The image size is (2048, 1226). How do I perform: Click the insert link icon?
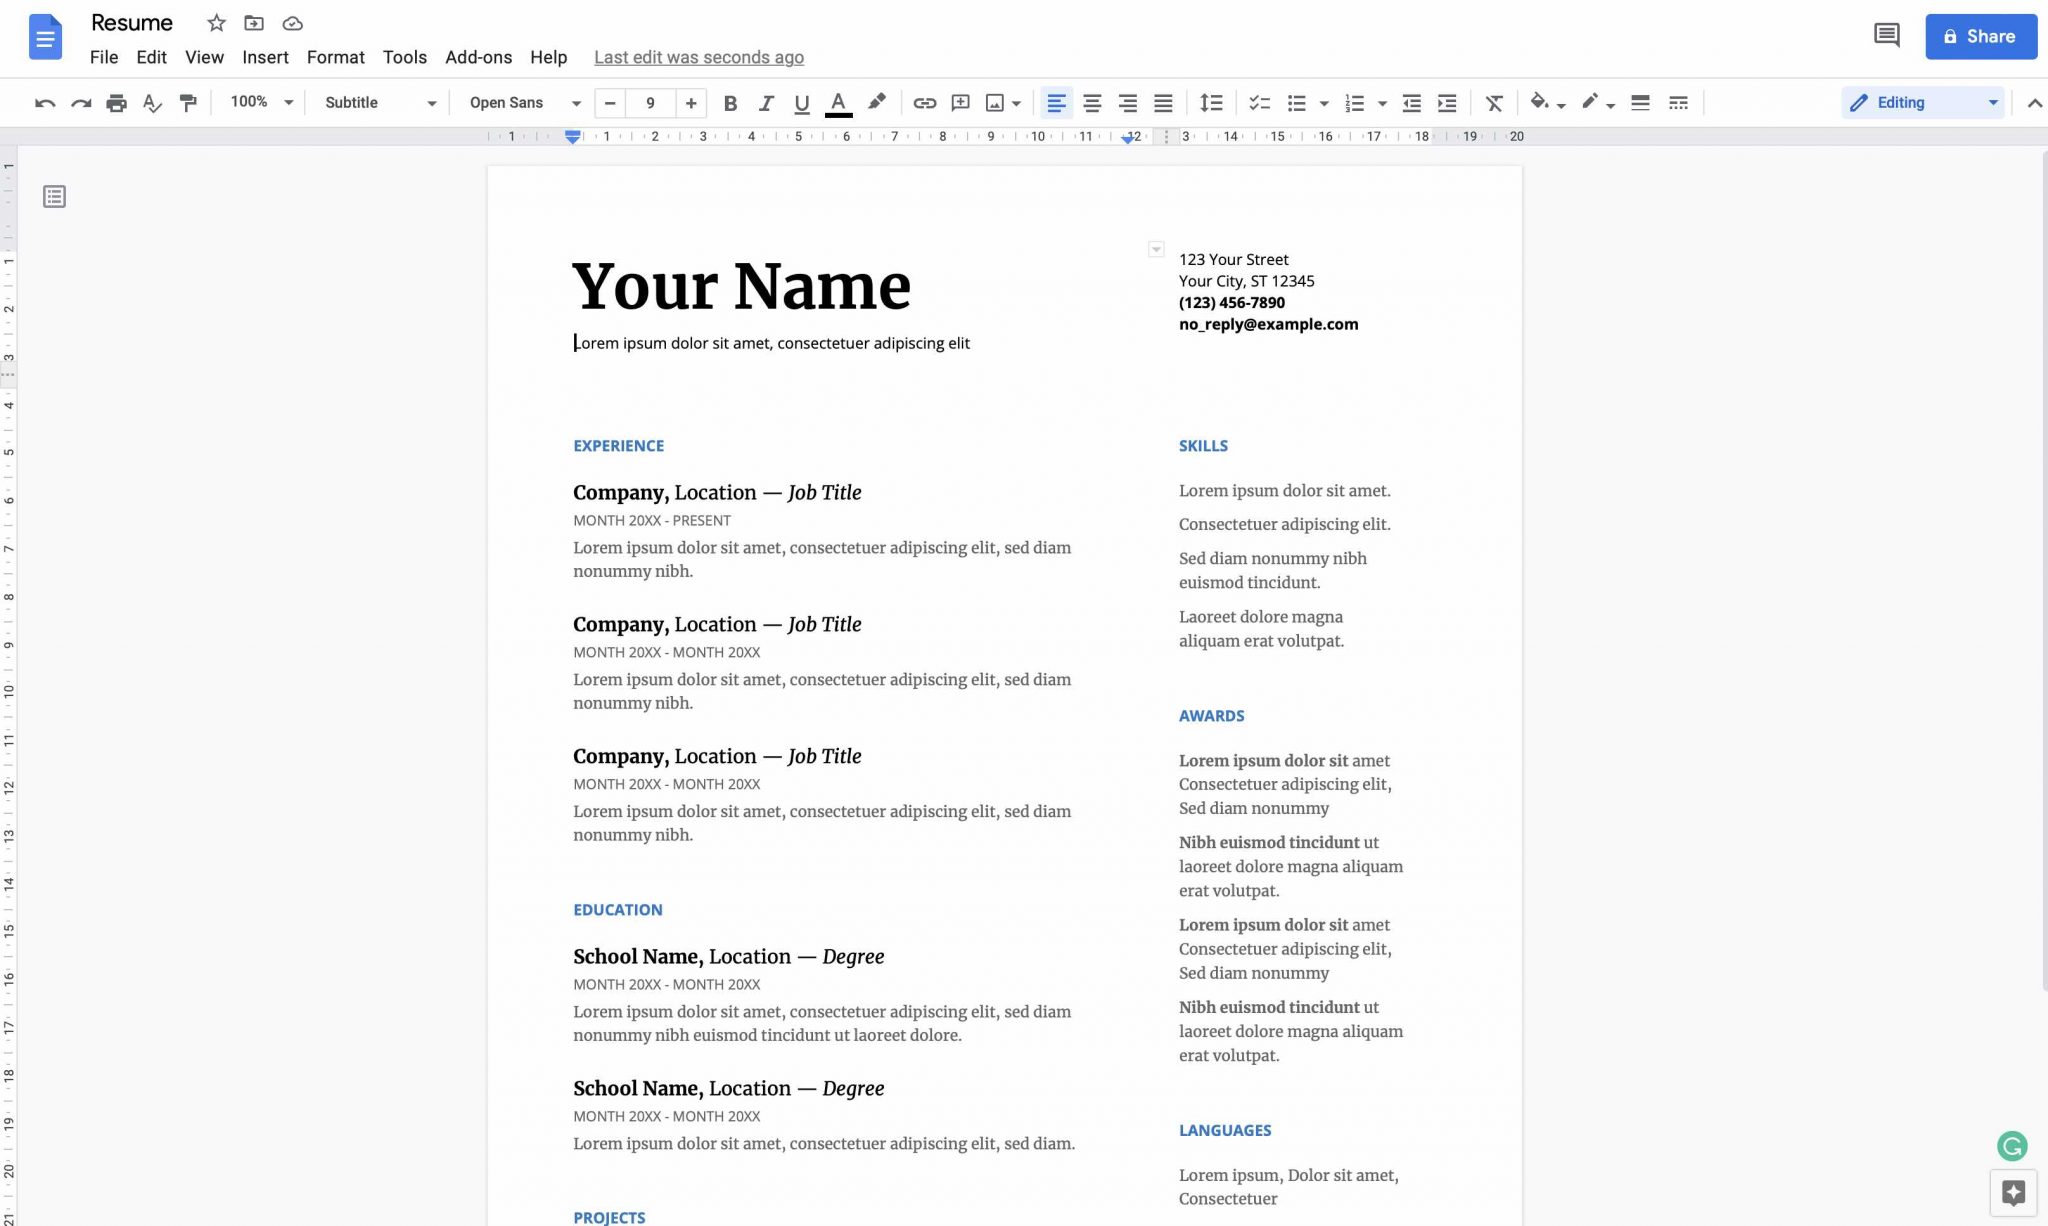click(924, 103)
